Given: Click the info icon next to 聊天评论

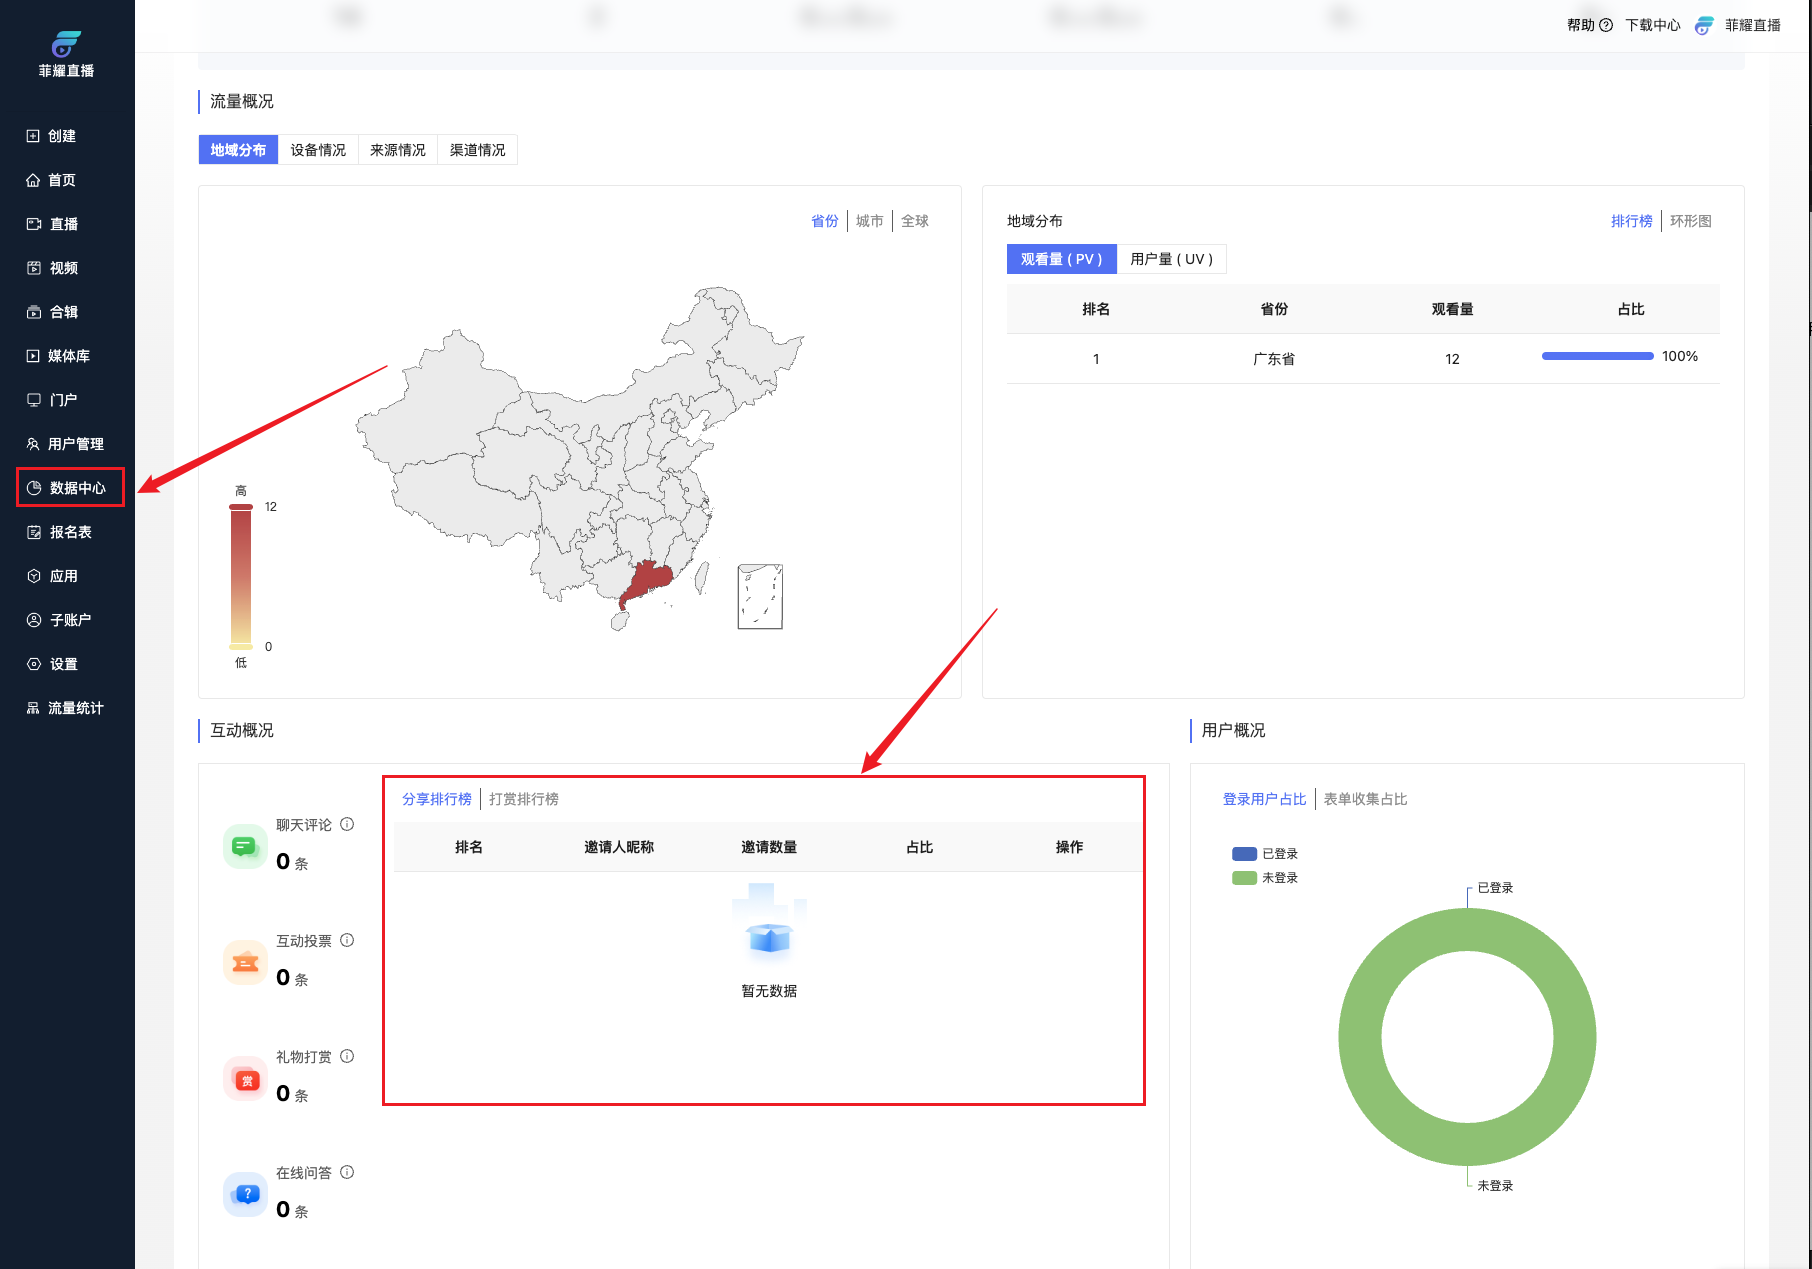Looking at the screenshot, I should tap(347, 824).
